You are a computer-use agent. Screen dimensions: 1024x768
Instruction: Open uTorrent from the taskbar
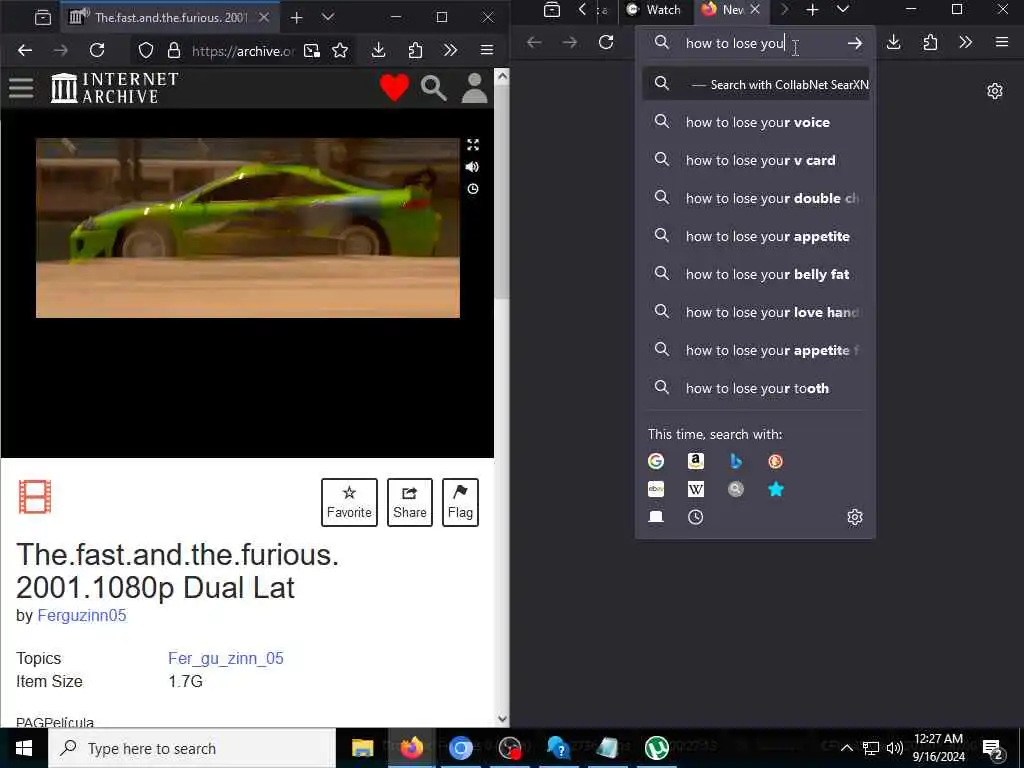[x=656, y=748]
